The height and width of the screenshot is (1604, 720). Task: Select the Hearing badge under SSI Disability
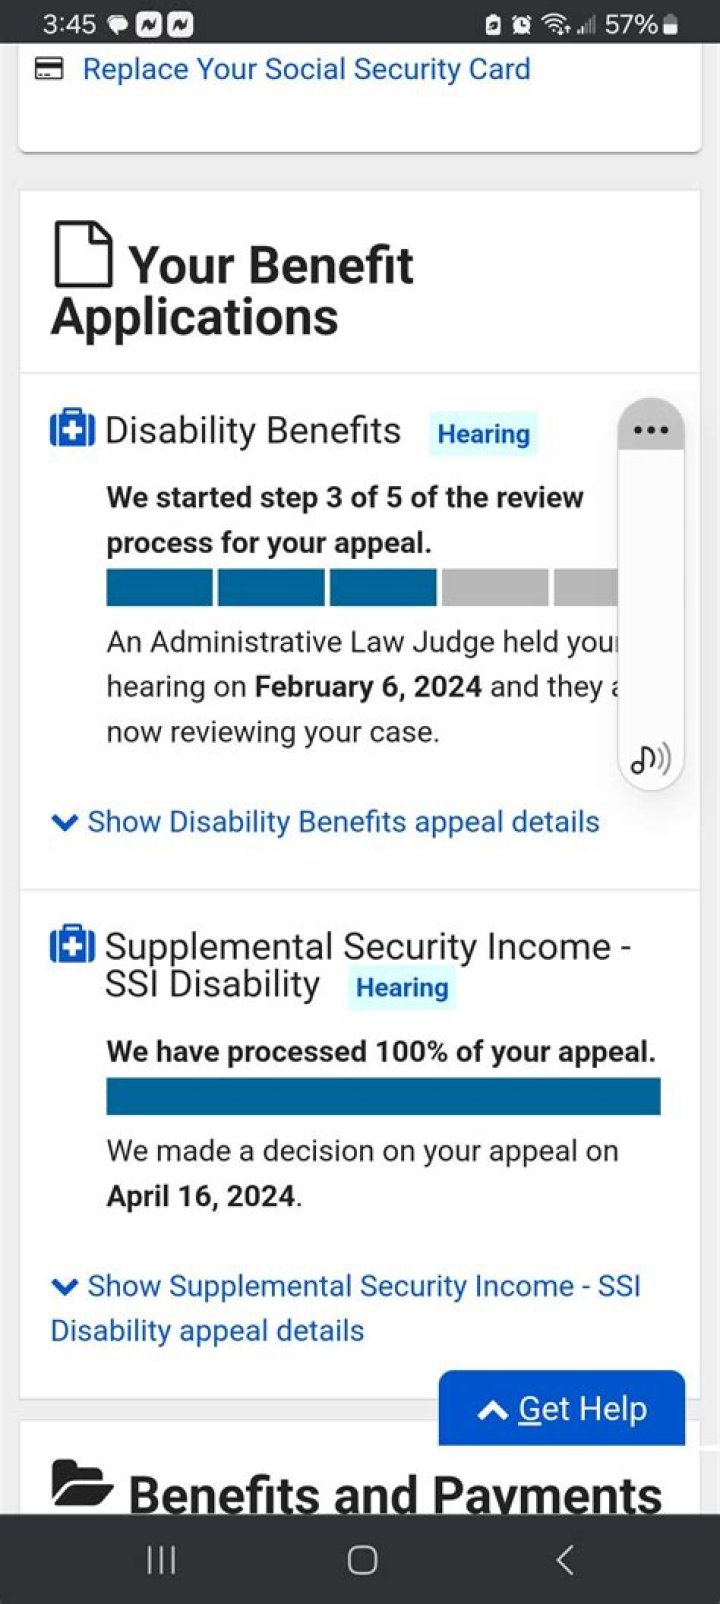click(402, 988)
